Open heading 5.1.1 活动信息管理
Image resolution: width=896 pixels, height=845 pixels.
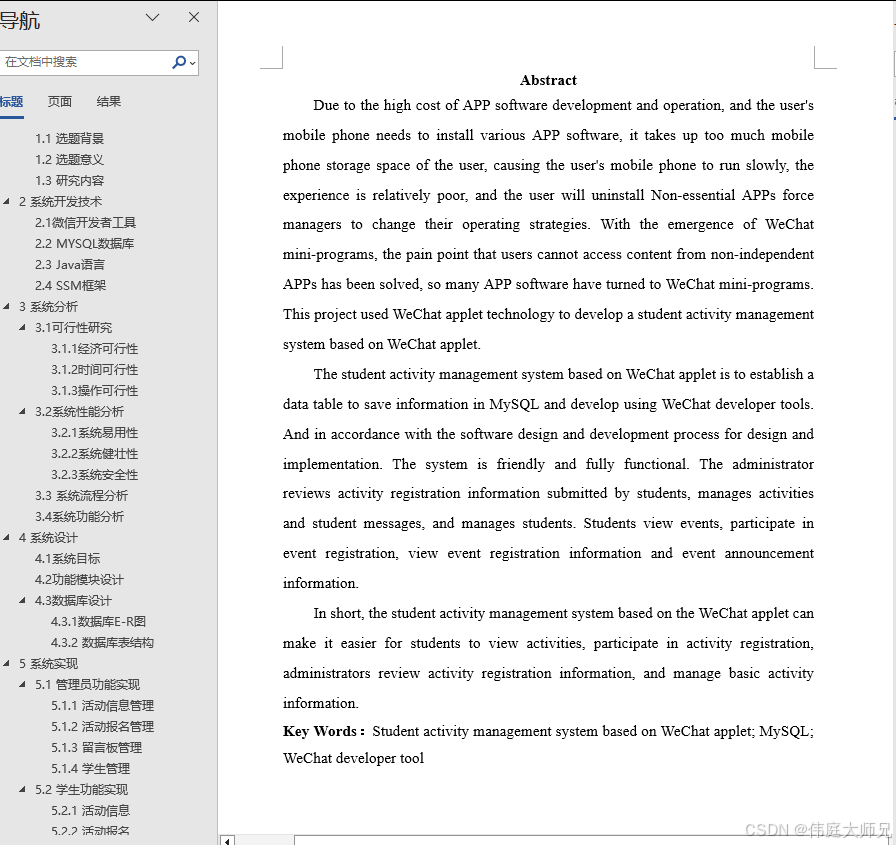click(102, 706)
